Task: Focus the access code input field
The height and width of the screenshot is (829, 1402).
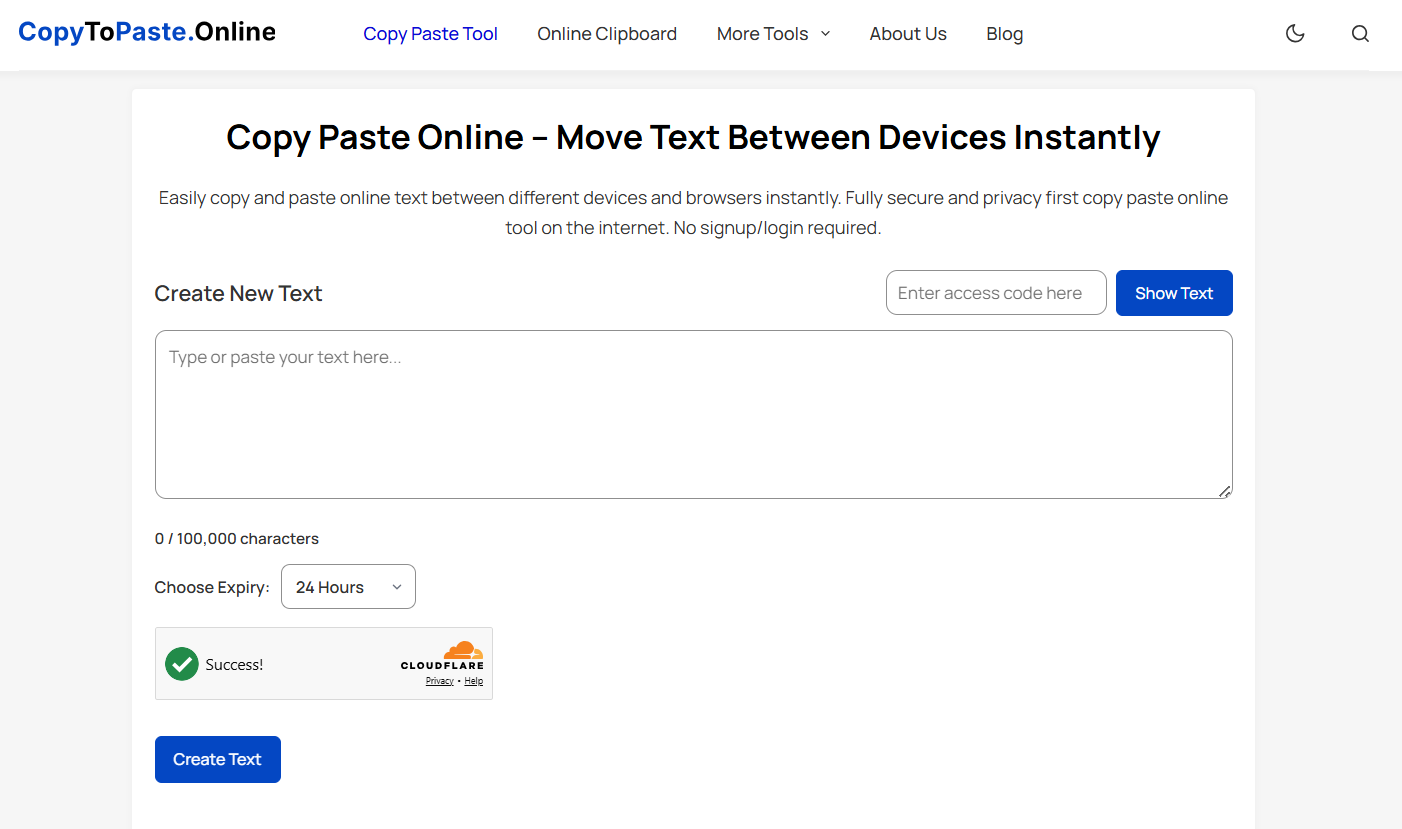Action: point(996,293)
